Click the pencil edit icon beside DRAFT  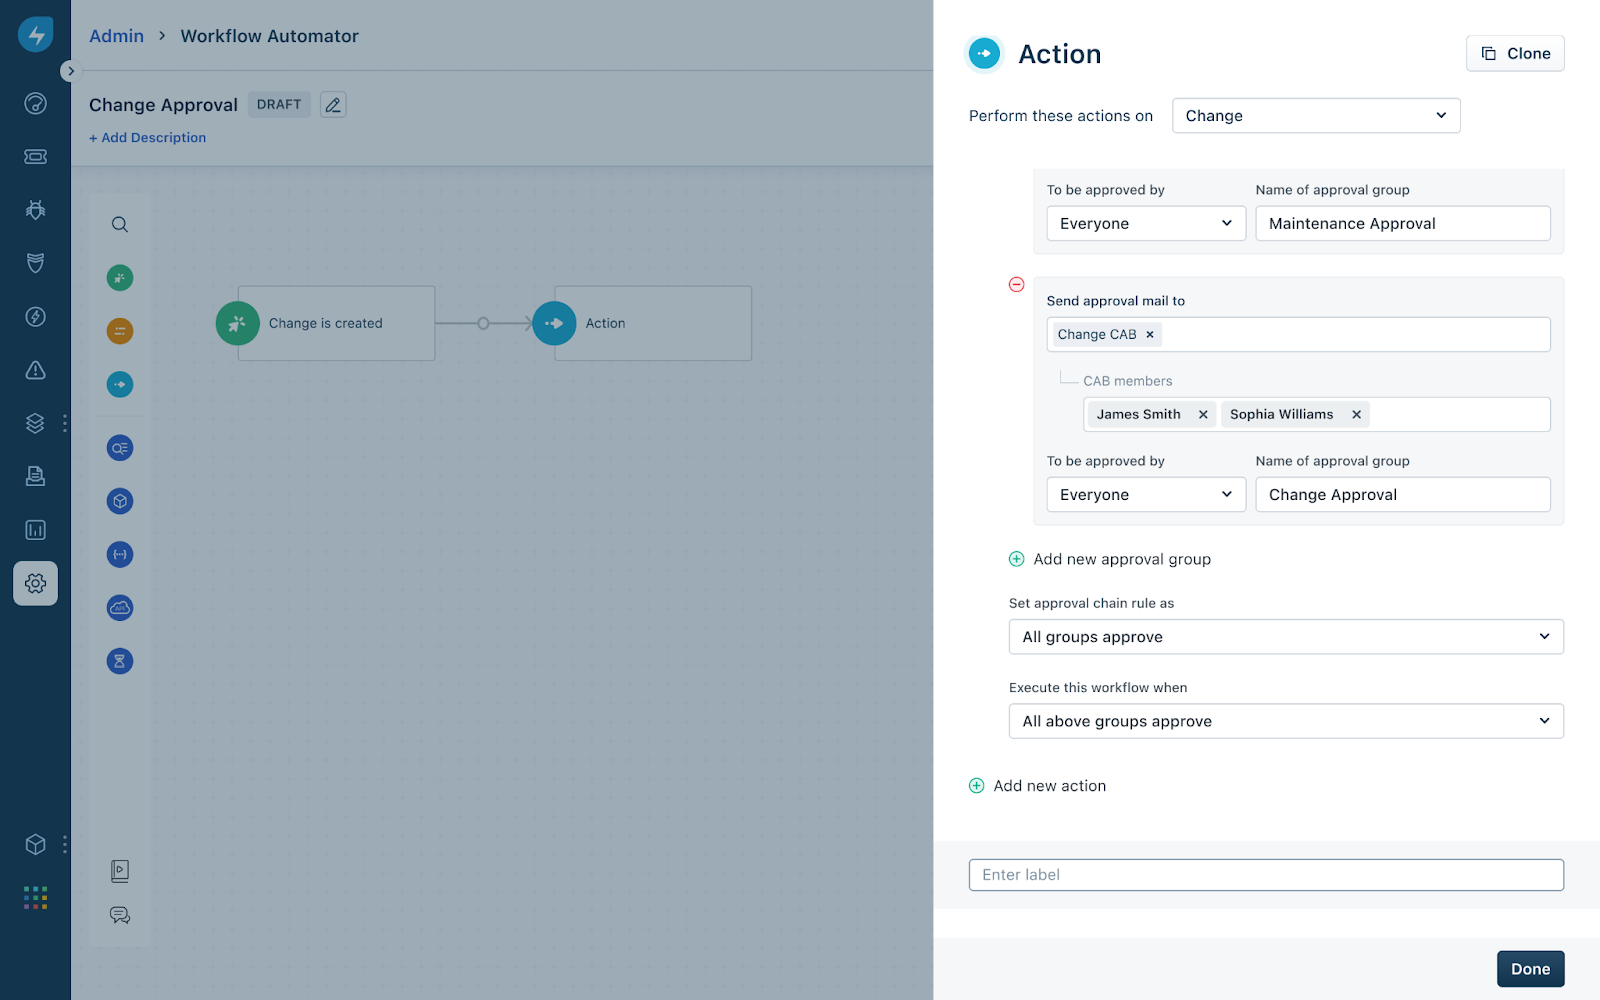[x=333, y=104]
